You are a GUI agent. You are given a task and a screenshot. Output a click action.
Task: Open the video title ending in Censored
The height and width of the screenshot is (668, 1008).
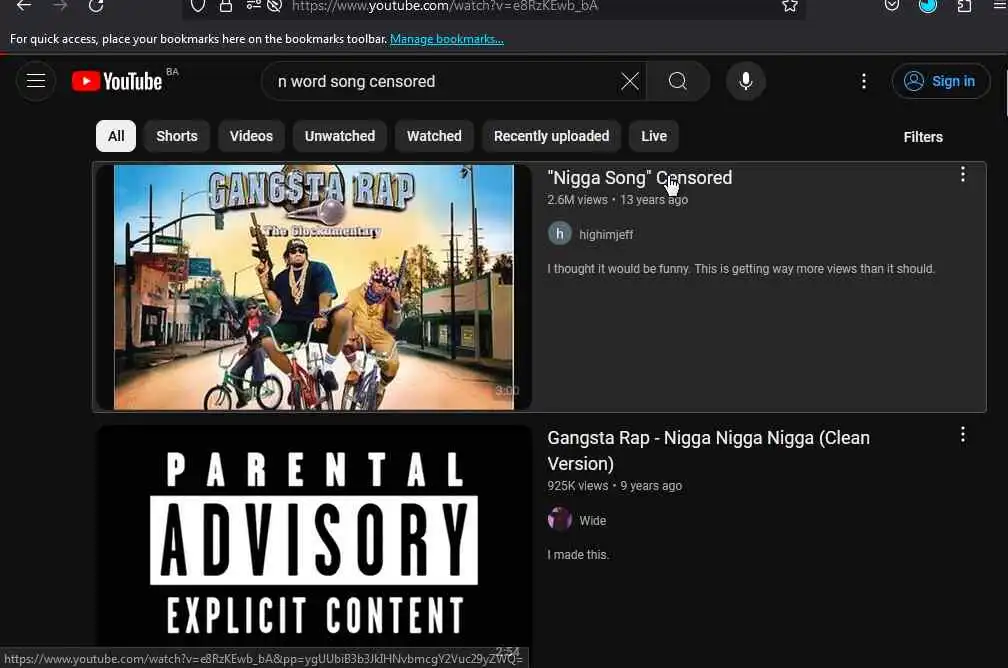(640, 178)
